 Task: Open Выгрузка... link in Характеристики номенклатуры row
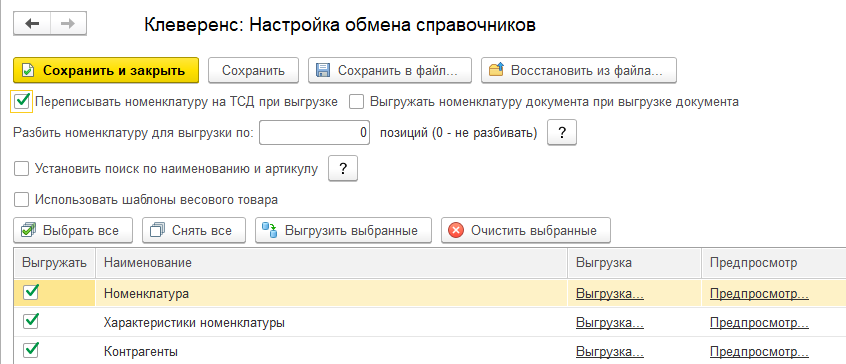(610, 323)
